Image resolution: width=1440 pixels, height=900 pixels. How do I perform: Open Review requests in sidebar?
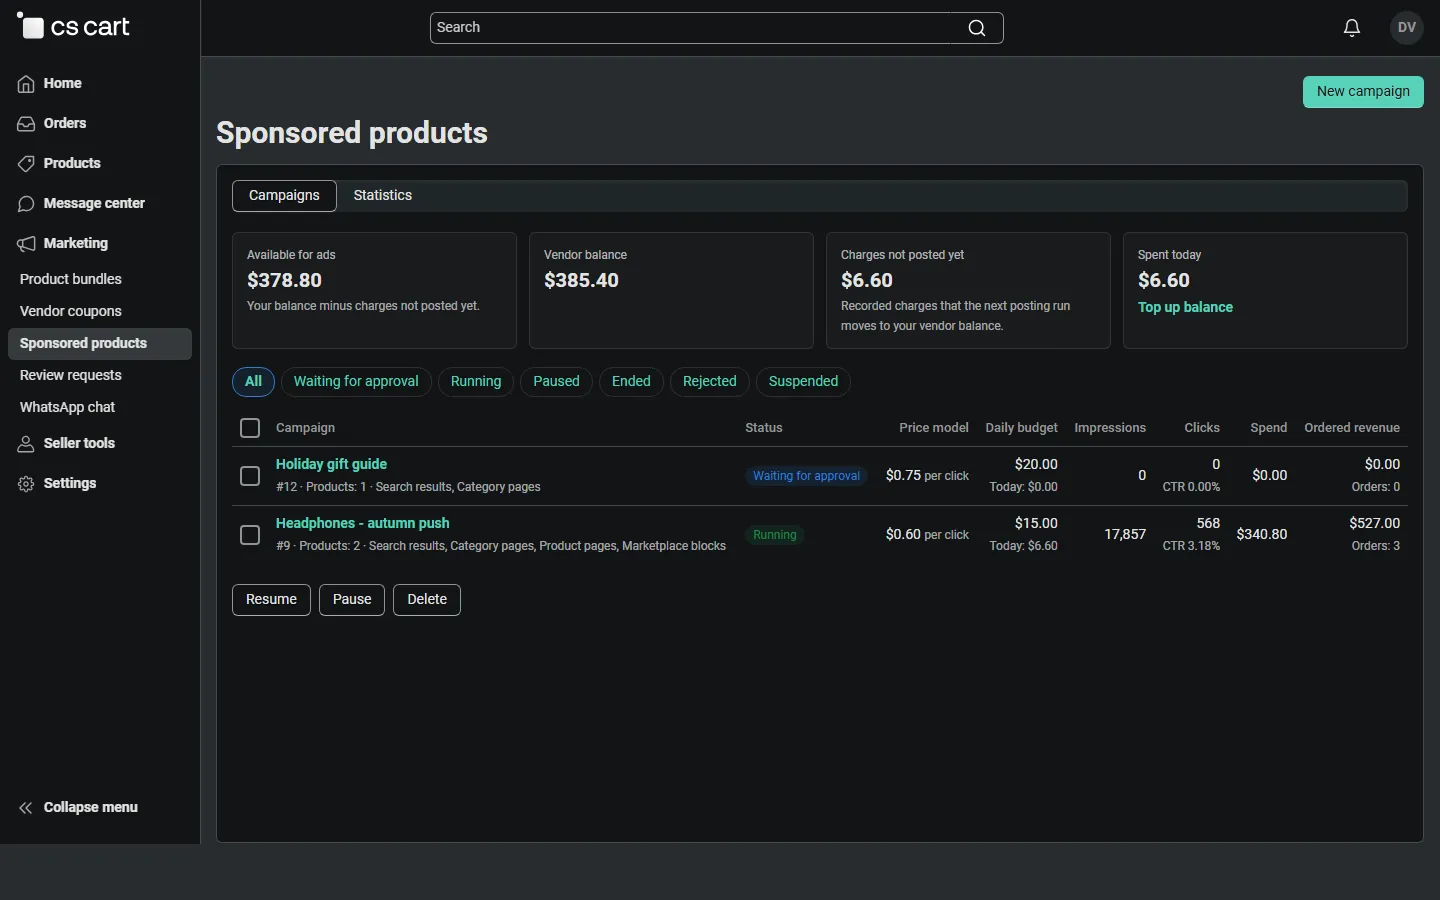click(x=100, y=376)
